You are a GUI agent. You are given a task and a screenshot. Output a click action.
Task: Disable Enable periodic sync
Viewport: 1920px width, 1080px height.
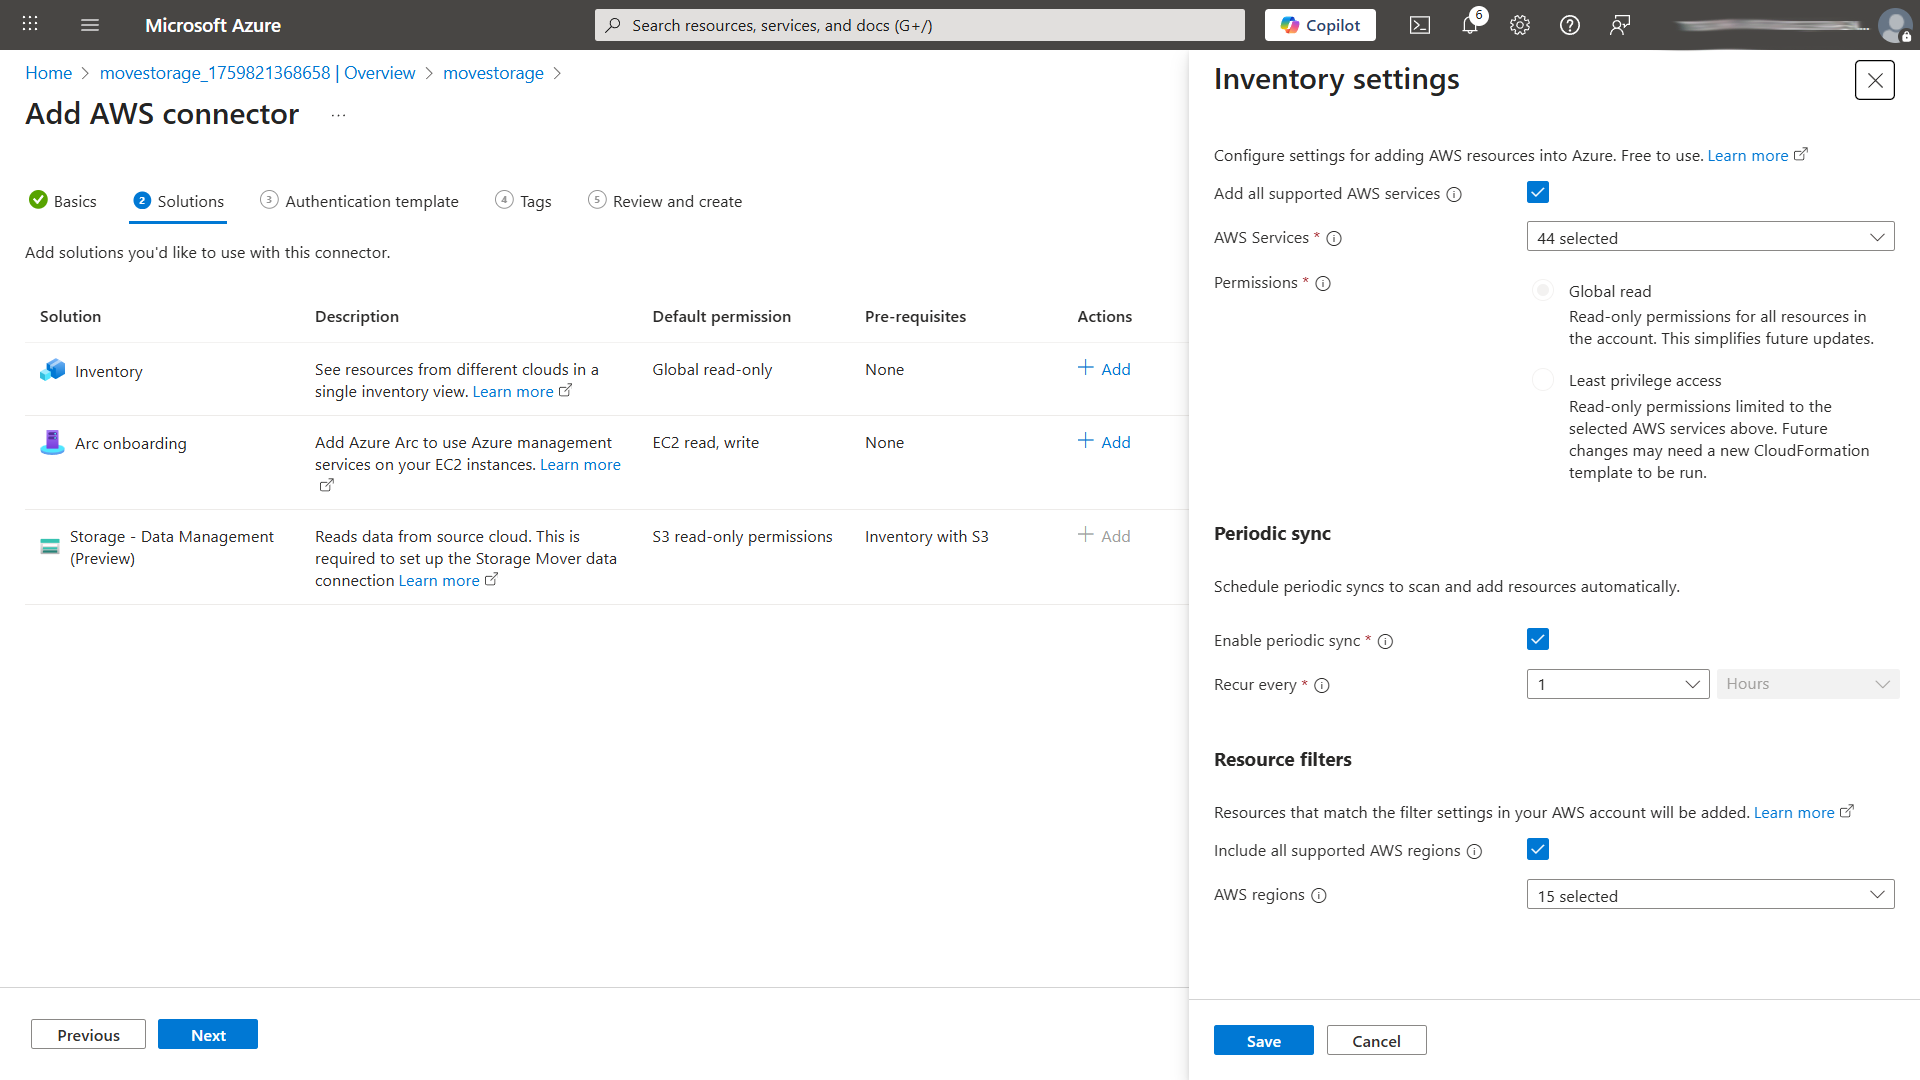[x=1537, y=638]
